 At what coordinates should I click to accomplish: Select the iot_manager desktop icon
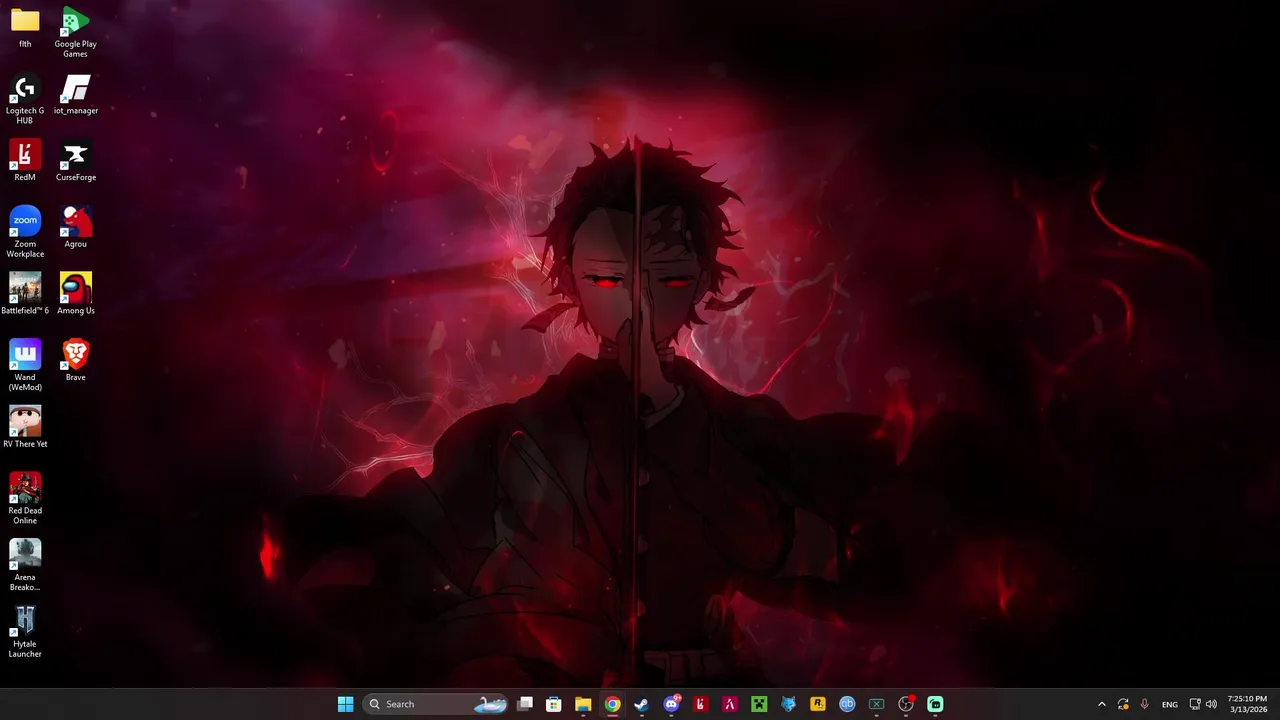point(76,94)
